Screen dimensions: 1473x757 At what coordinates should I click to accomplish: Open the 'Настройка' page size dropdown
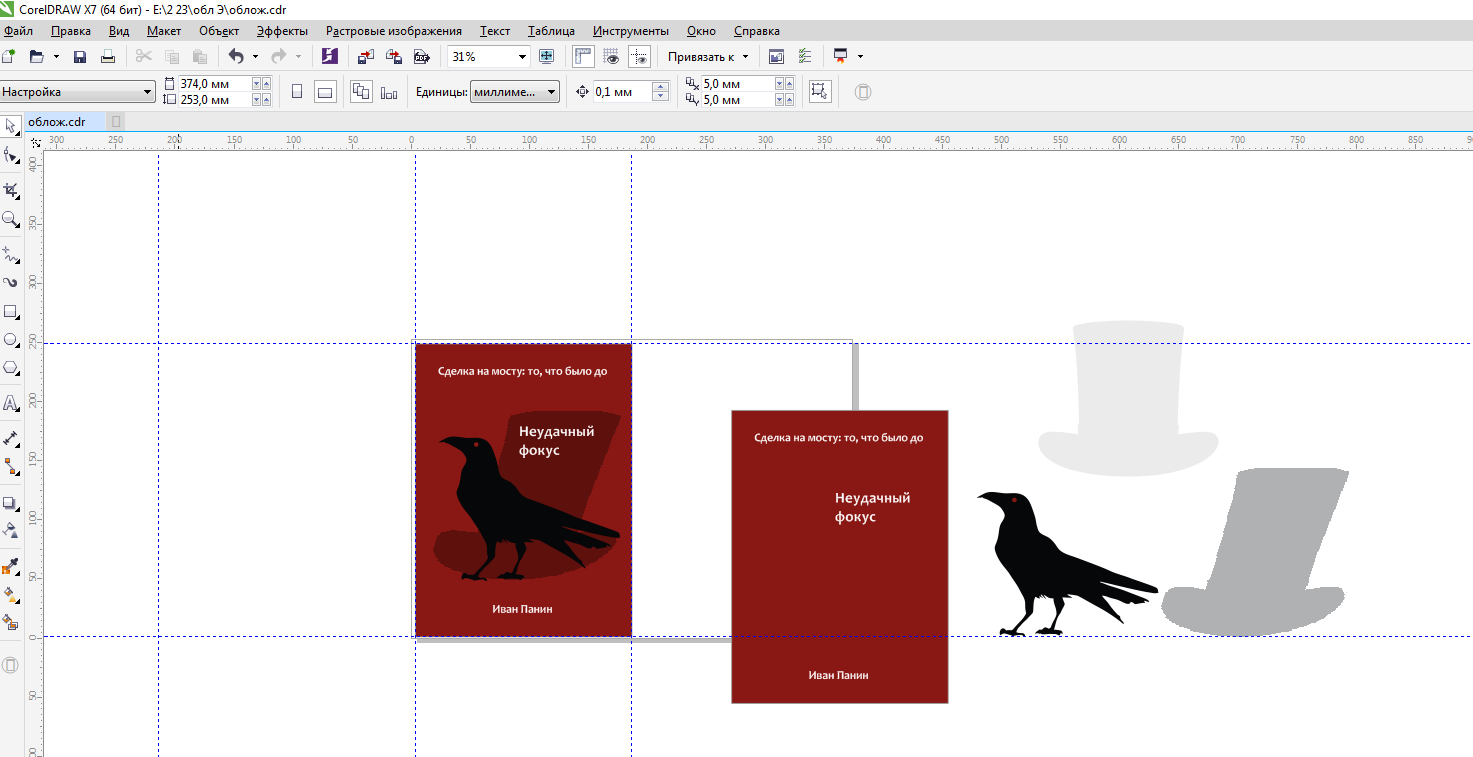click(148, 92)
